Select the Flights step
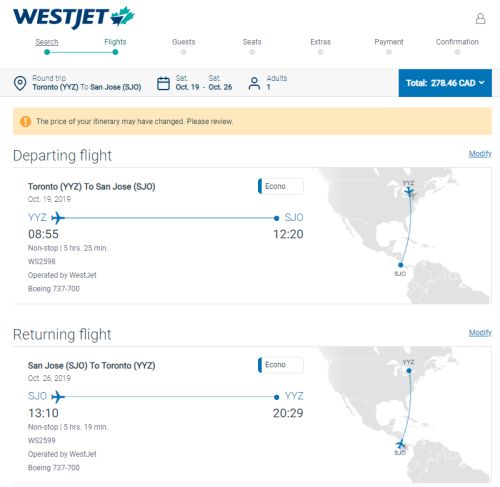The image size is (500, 487). point(115,42)
